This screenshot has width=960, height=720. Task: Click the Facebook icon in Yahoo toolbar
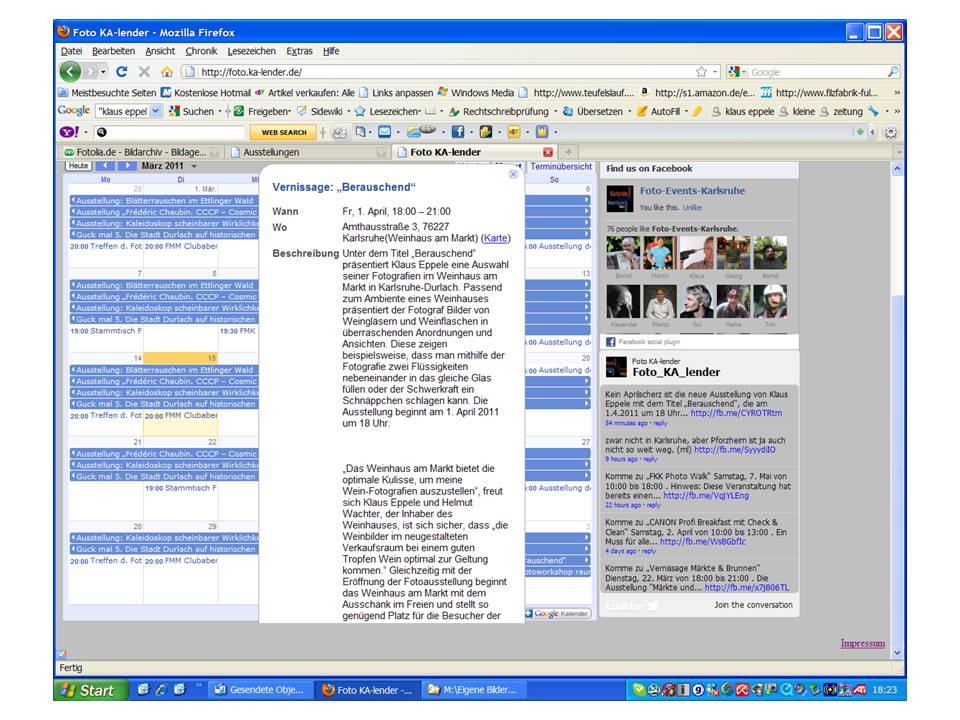(457, 132)
